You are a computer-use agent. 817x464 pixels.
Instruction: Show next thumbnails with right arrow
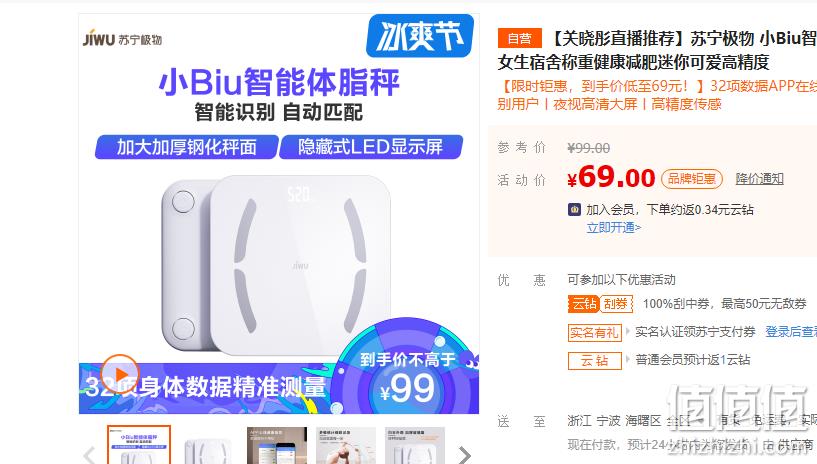[x=463, y=455]
